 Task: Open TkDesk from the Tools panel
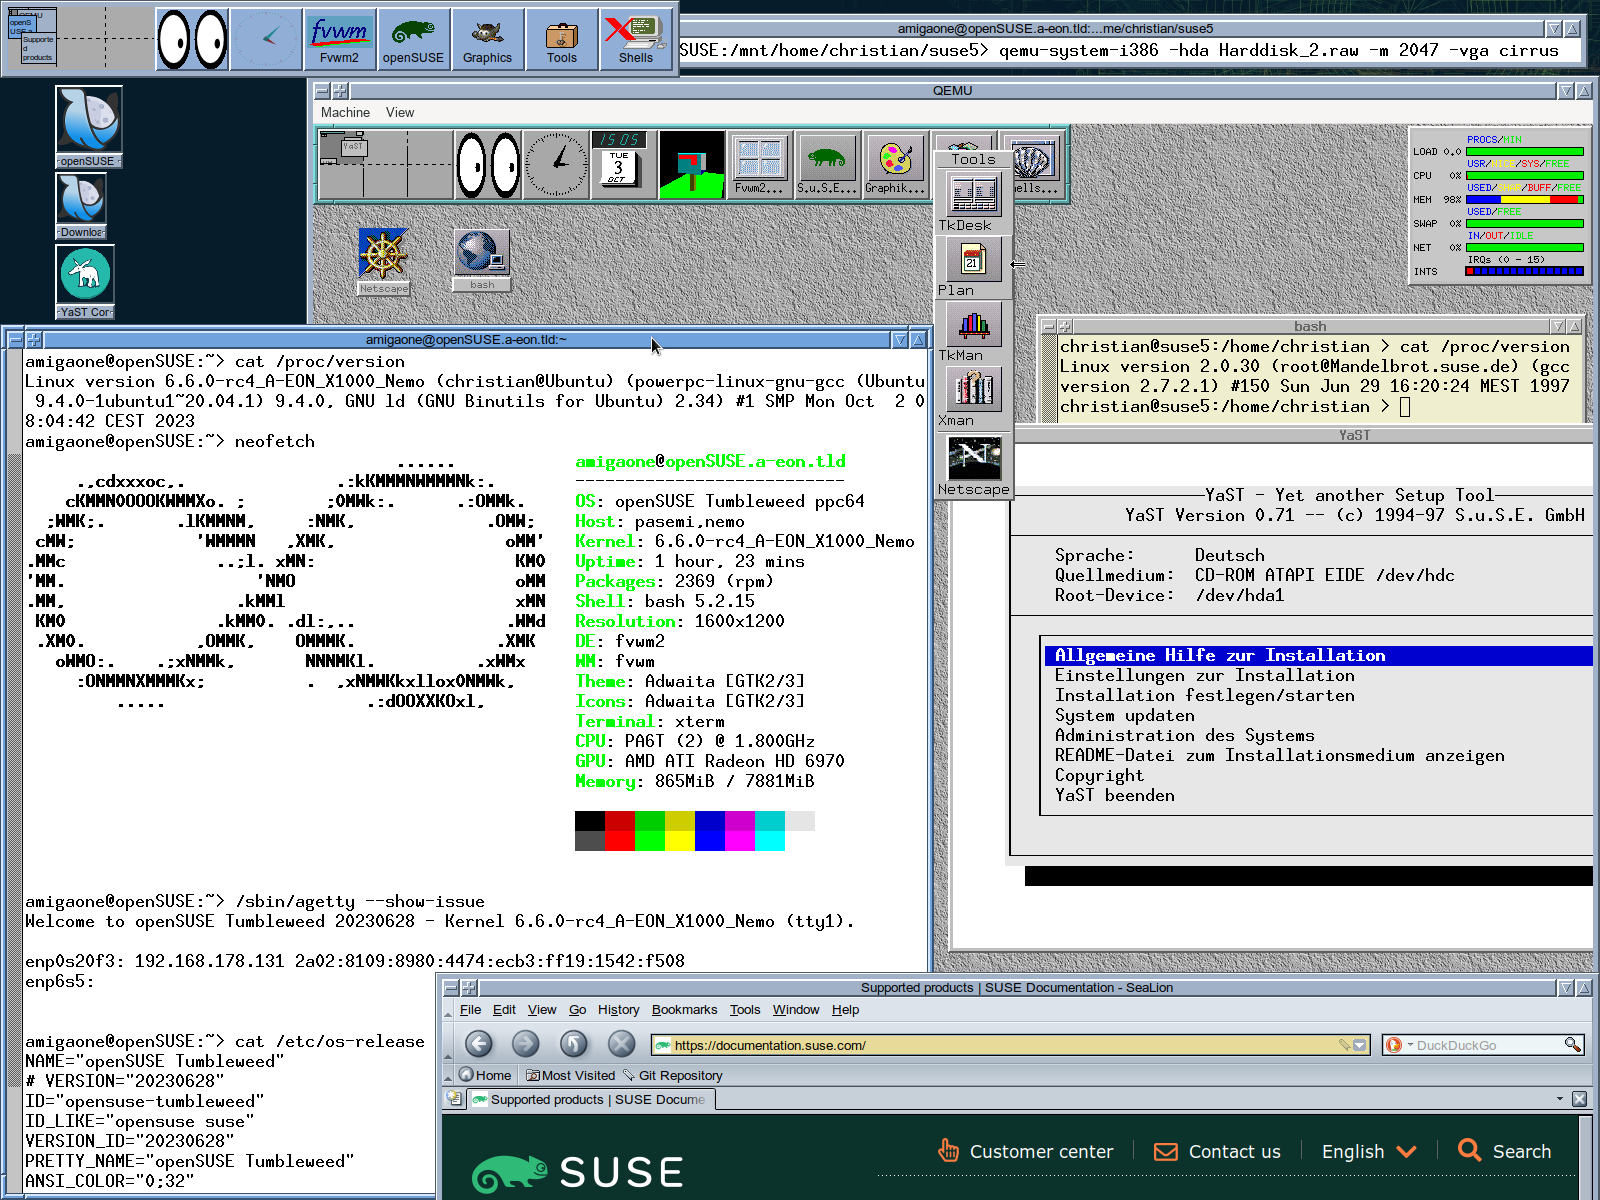coord(973,195)
